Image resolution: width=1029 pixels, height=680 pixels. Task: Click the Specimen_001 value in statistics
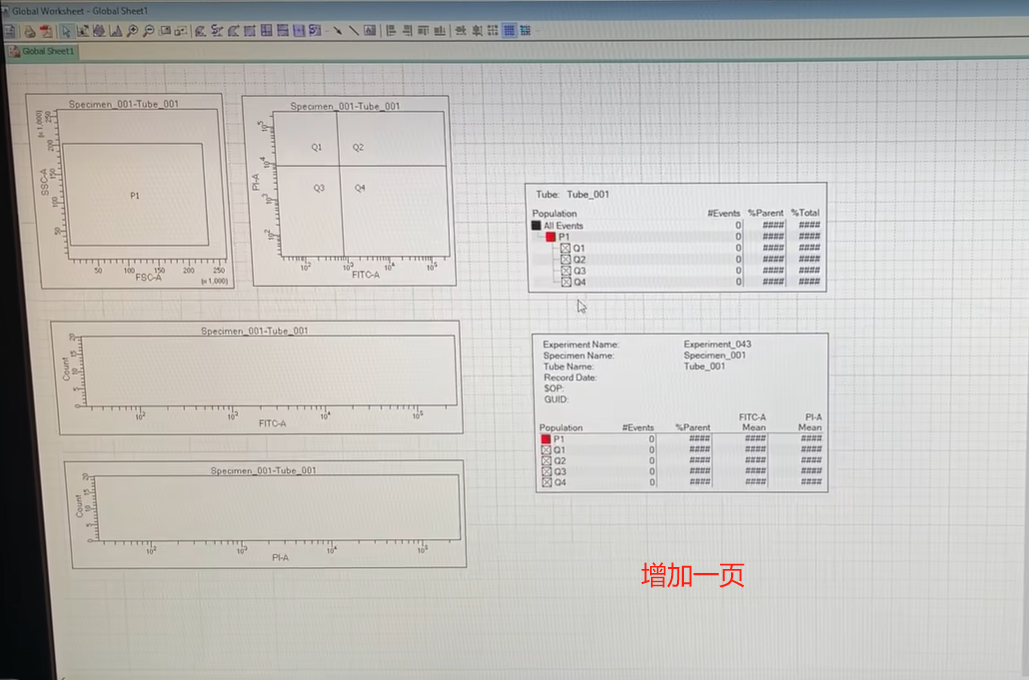(x=715, y=355)
